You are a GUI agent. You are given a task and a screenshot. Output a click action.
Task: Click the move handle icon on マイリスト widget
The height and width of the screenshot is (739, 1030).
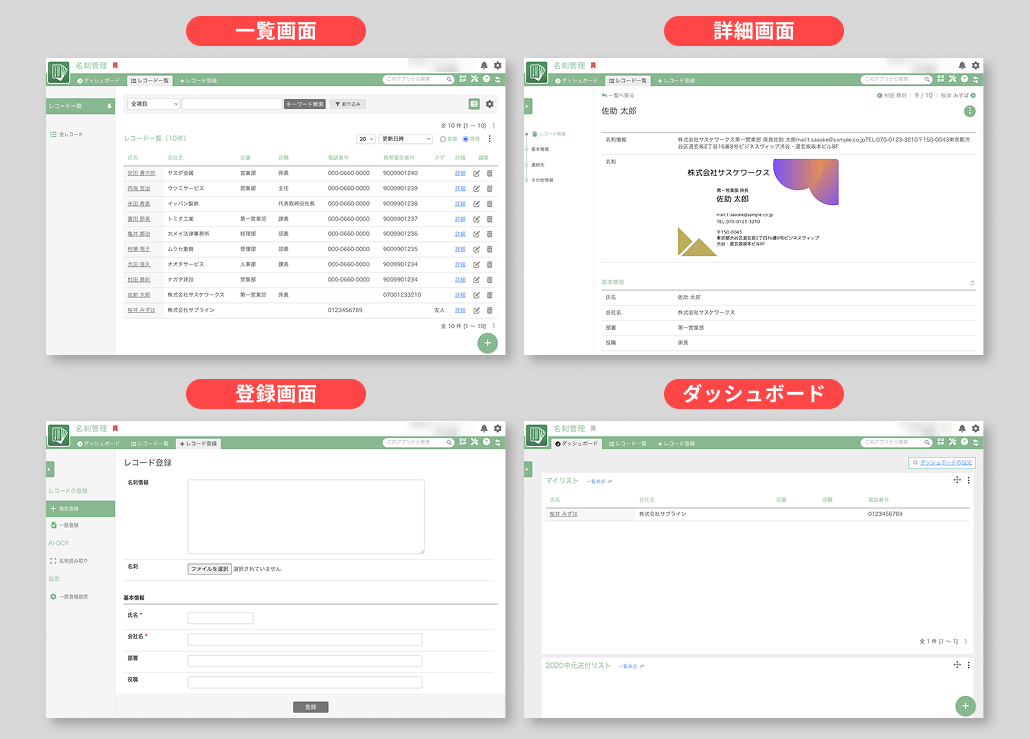point(957,480)
